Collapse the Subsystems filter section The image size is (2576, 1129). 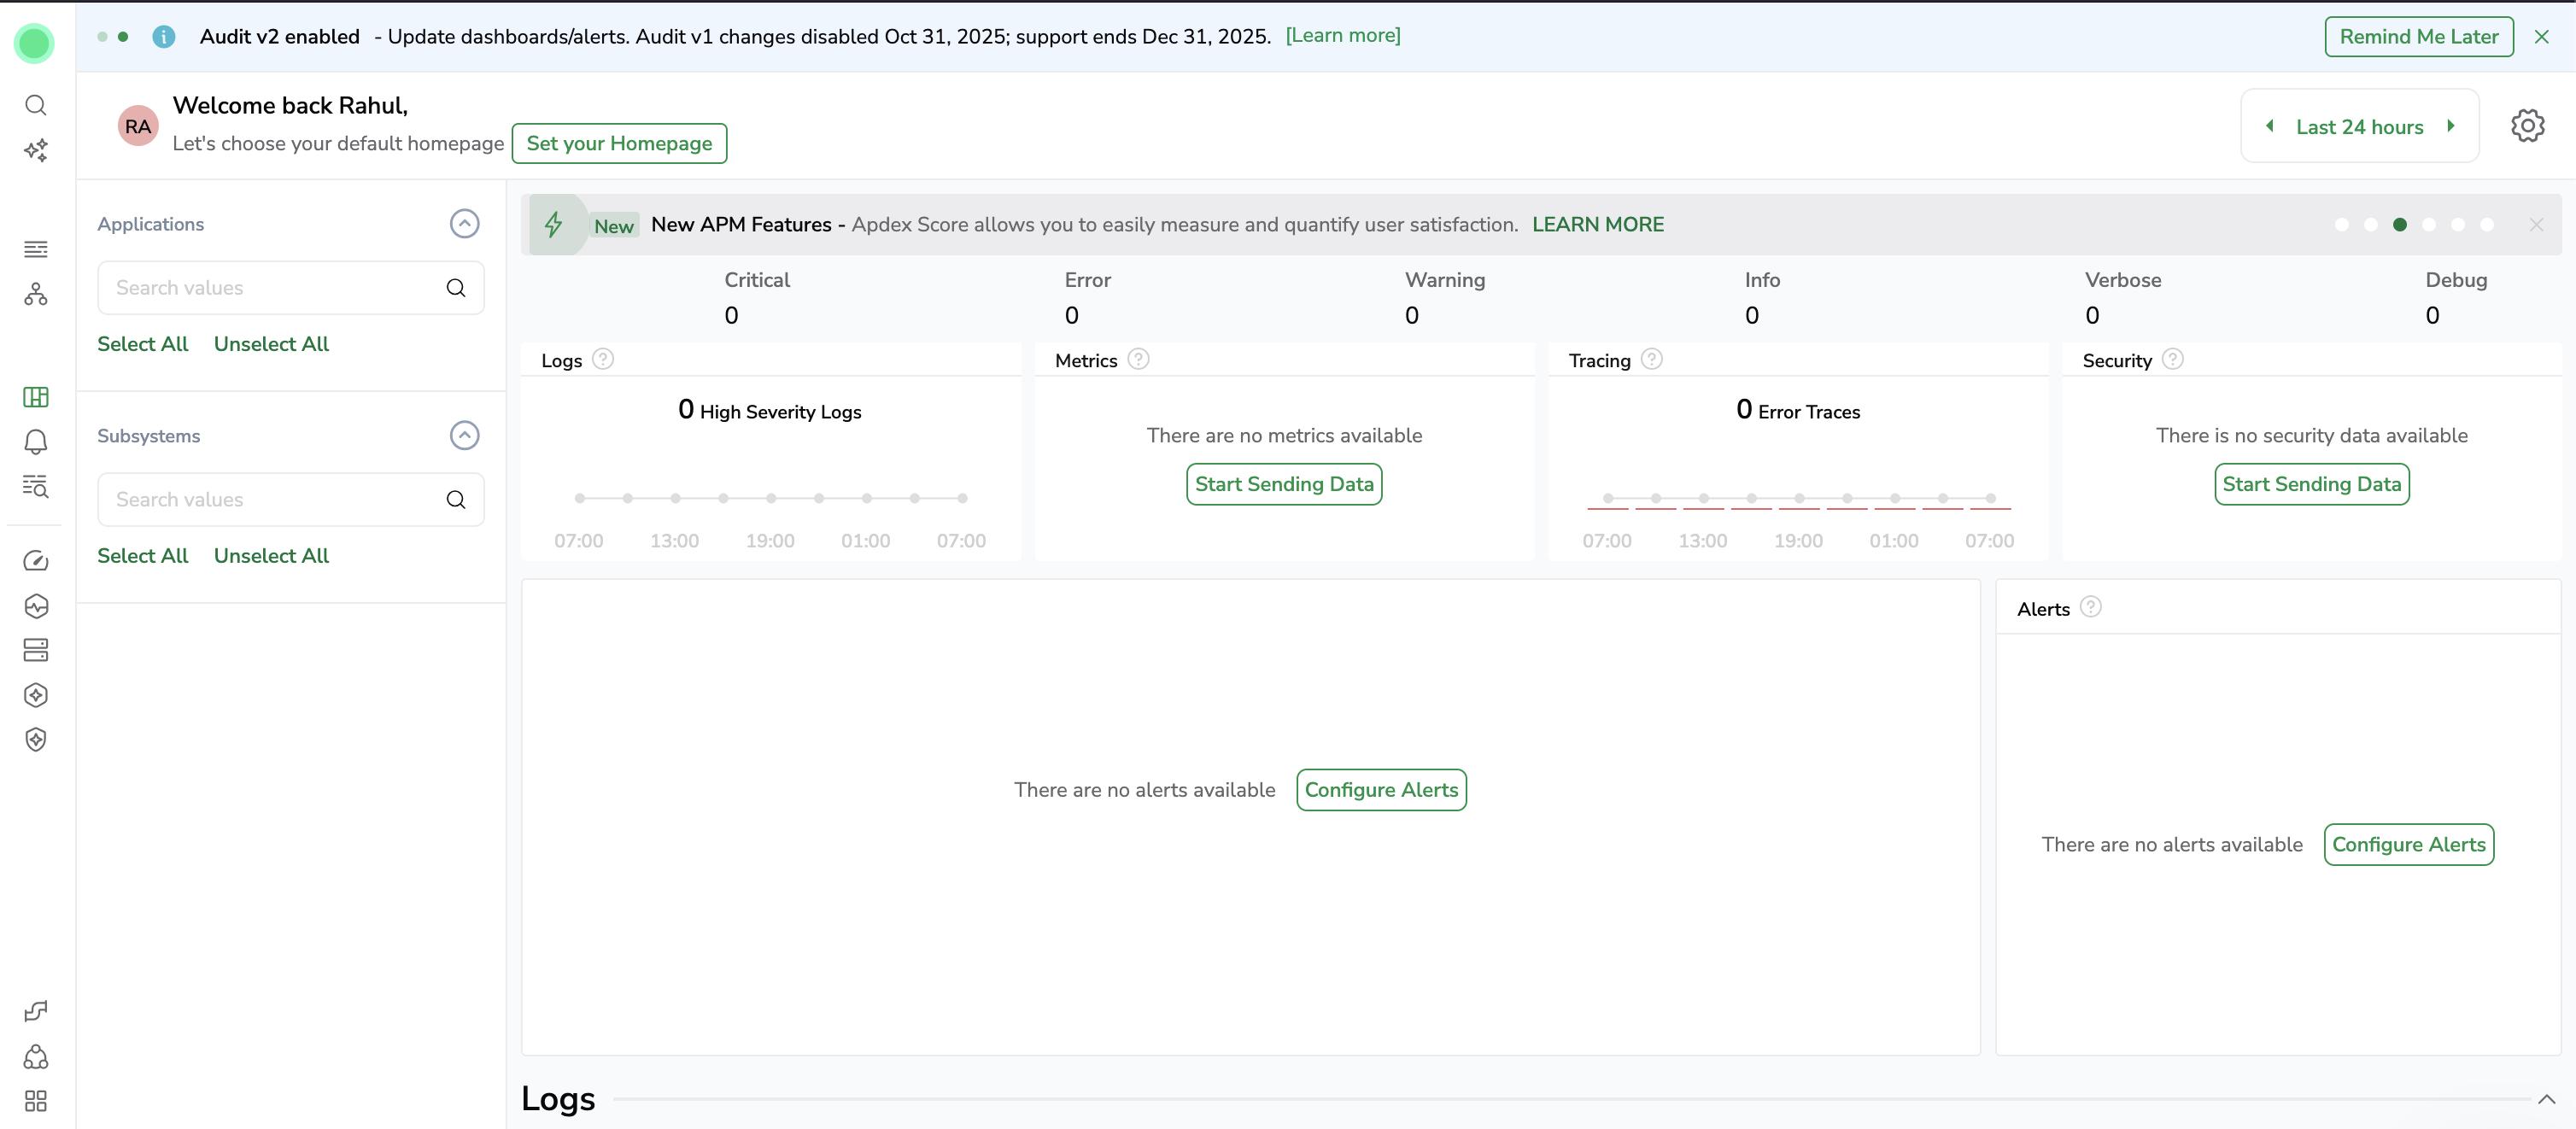[x=464, y=436]
